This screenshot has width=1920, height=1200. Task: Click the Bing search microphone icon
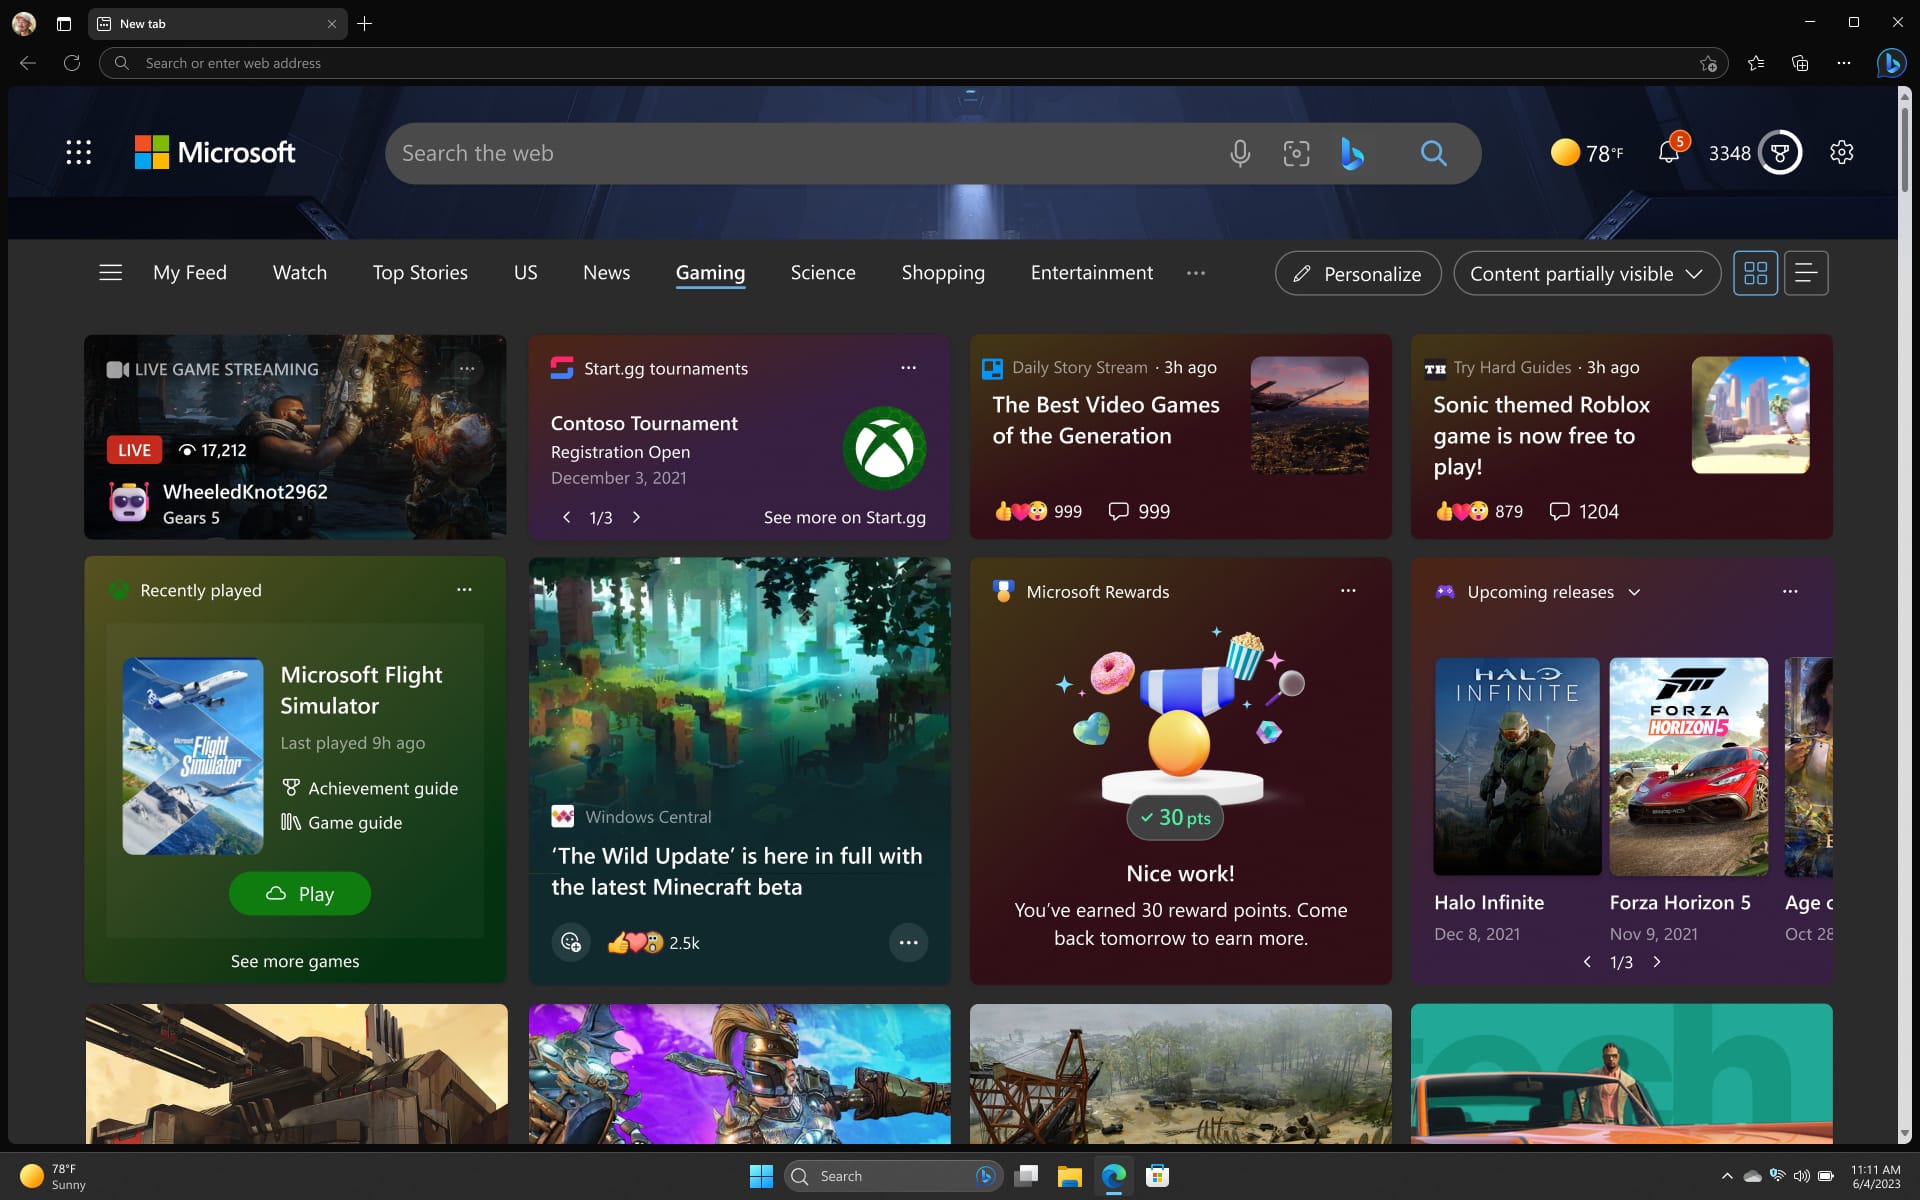point(1239,152)
